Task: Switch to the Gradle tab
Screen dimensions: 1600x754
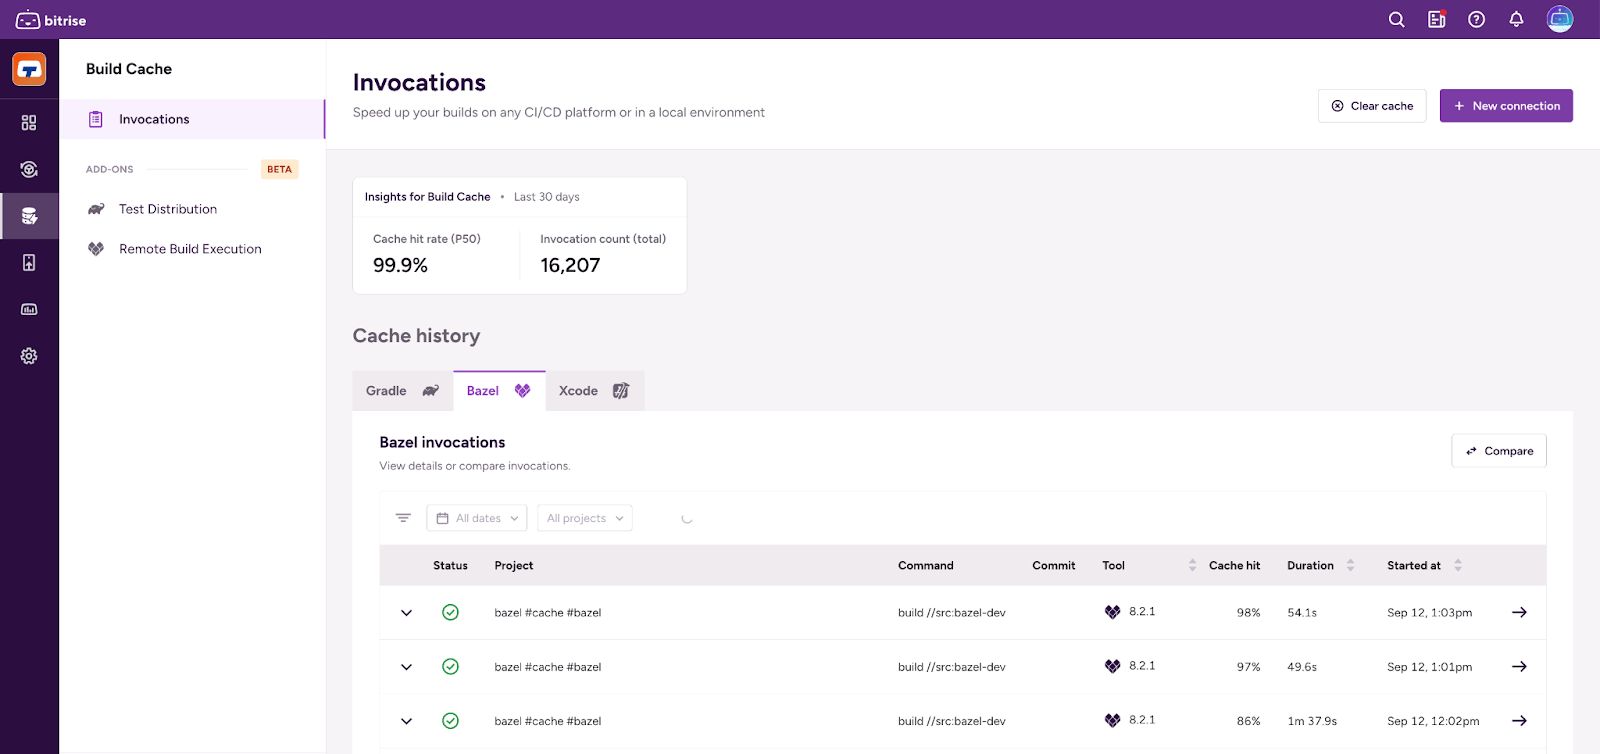Action: point(402,391)
